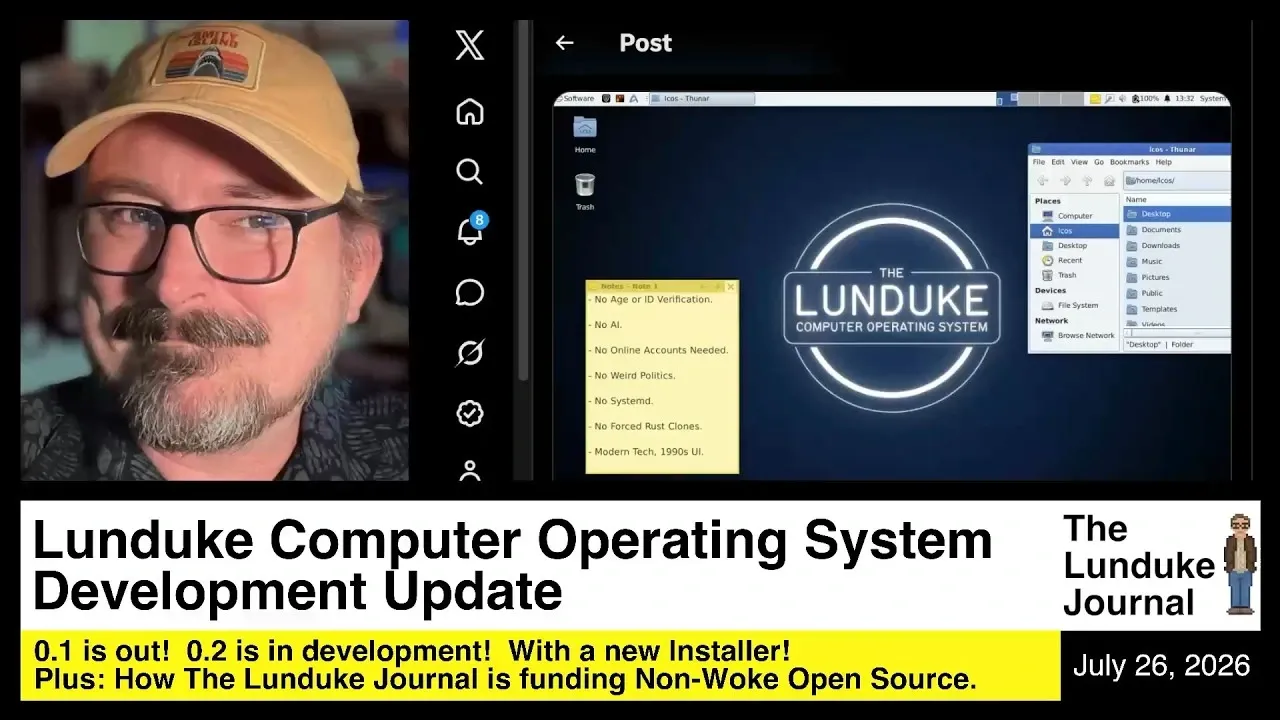Open the Help menu in Thunar
This screenshot has width=1280, height=720.
(1163, 162)
